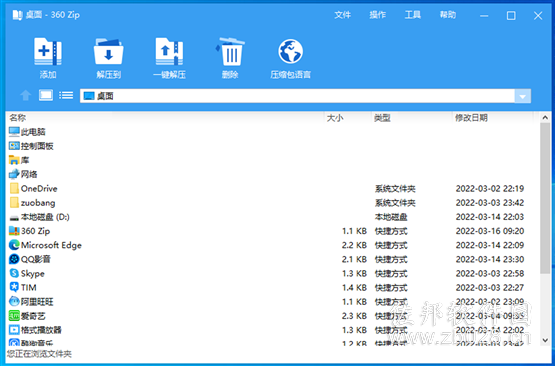Click the 您正在浏览文件夹 status bar text
Viewport: 555px width, 366px height.
click(39, 353)
